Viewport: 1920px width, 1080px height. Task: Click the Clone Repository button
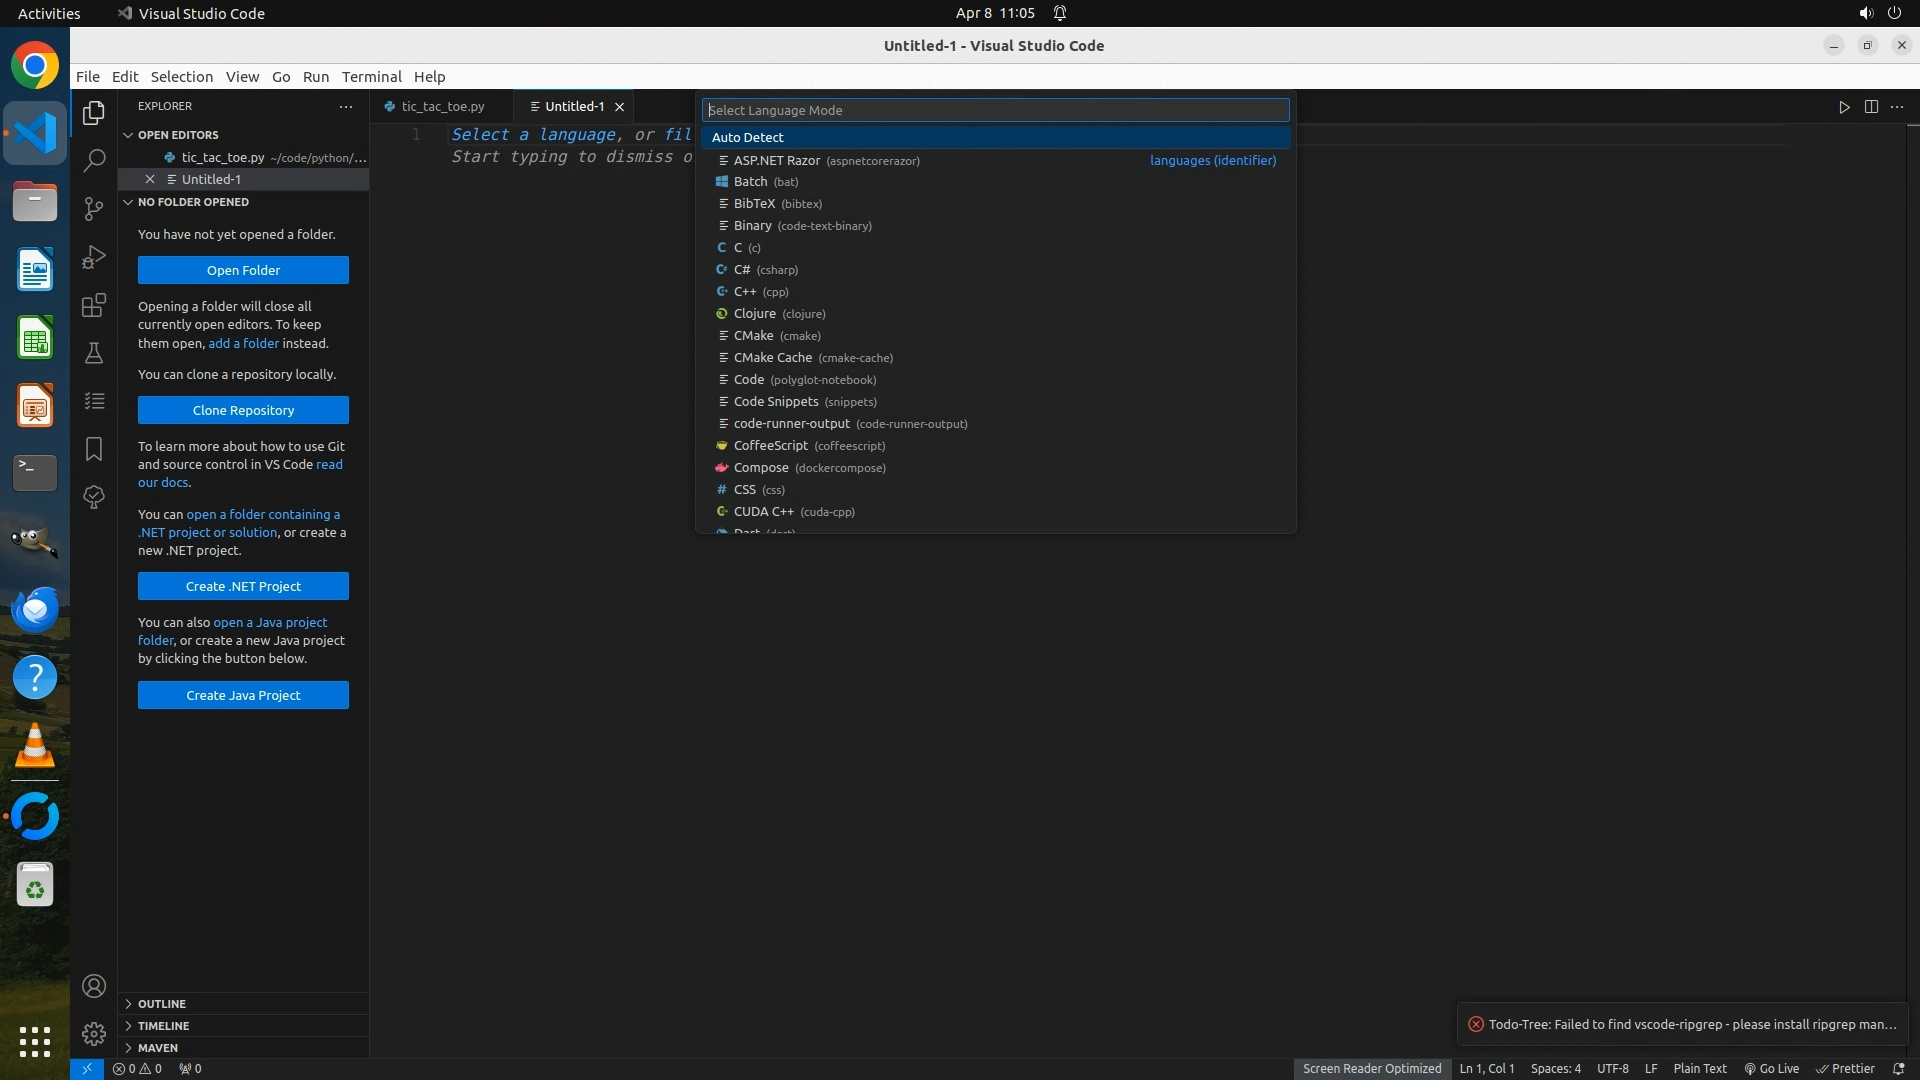[243, 410]
